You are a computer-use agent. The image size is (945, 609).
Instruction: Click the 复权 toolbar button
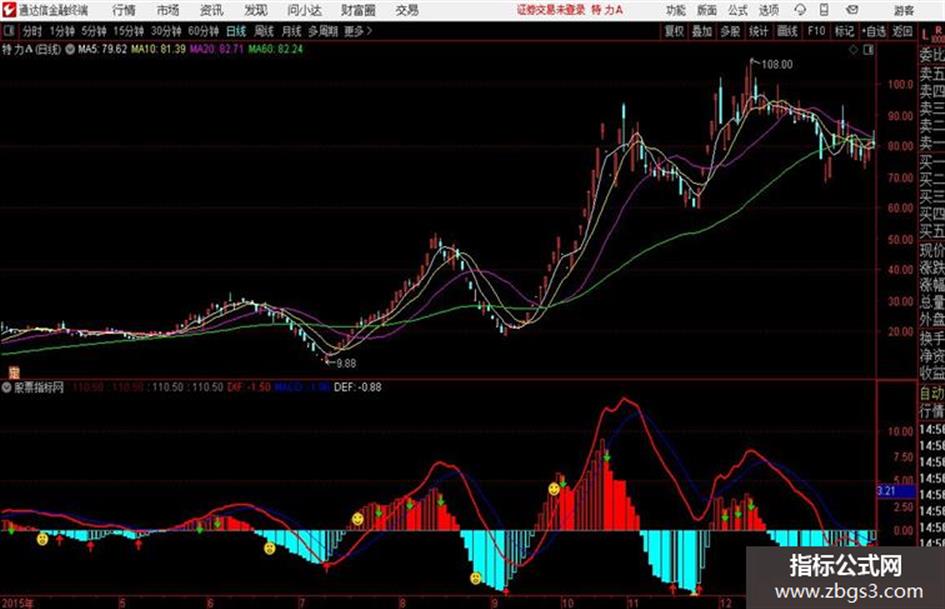674,31
